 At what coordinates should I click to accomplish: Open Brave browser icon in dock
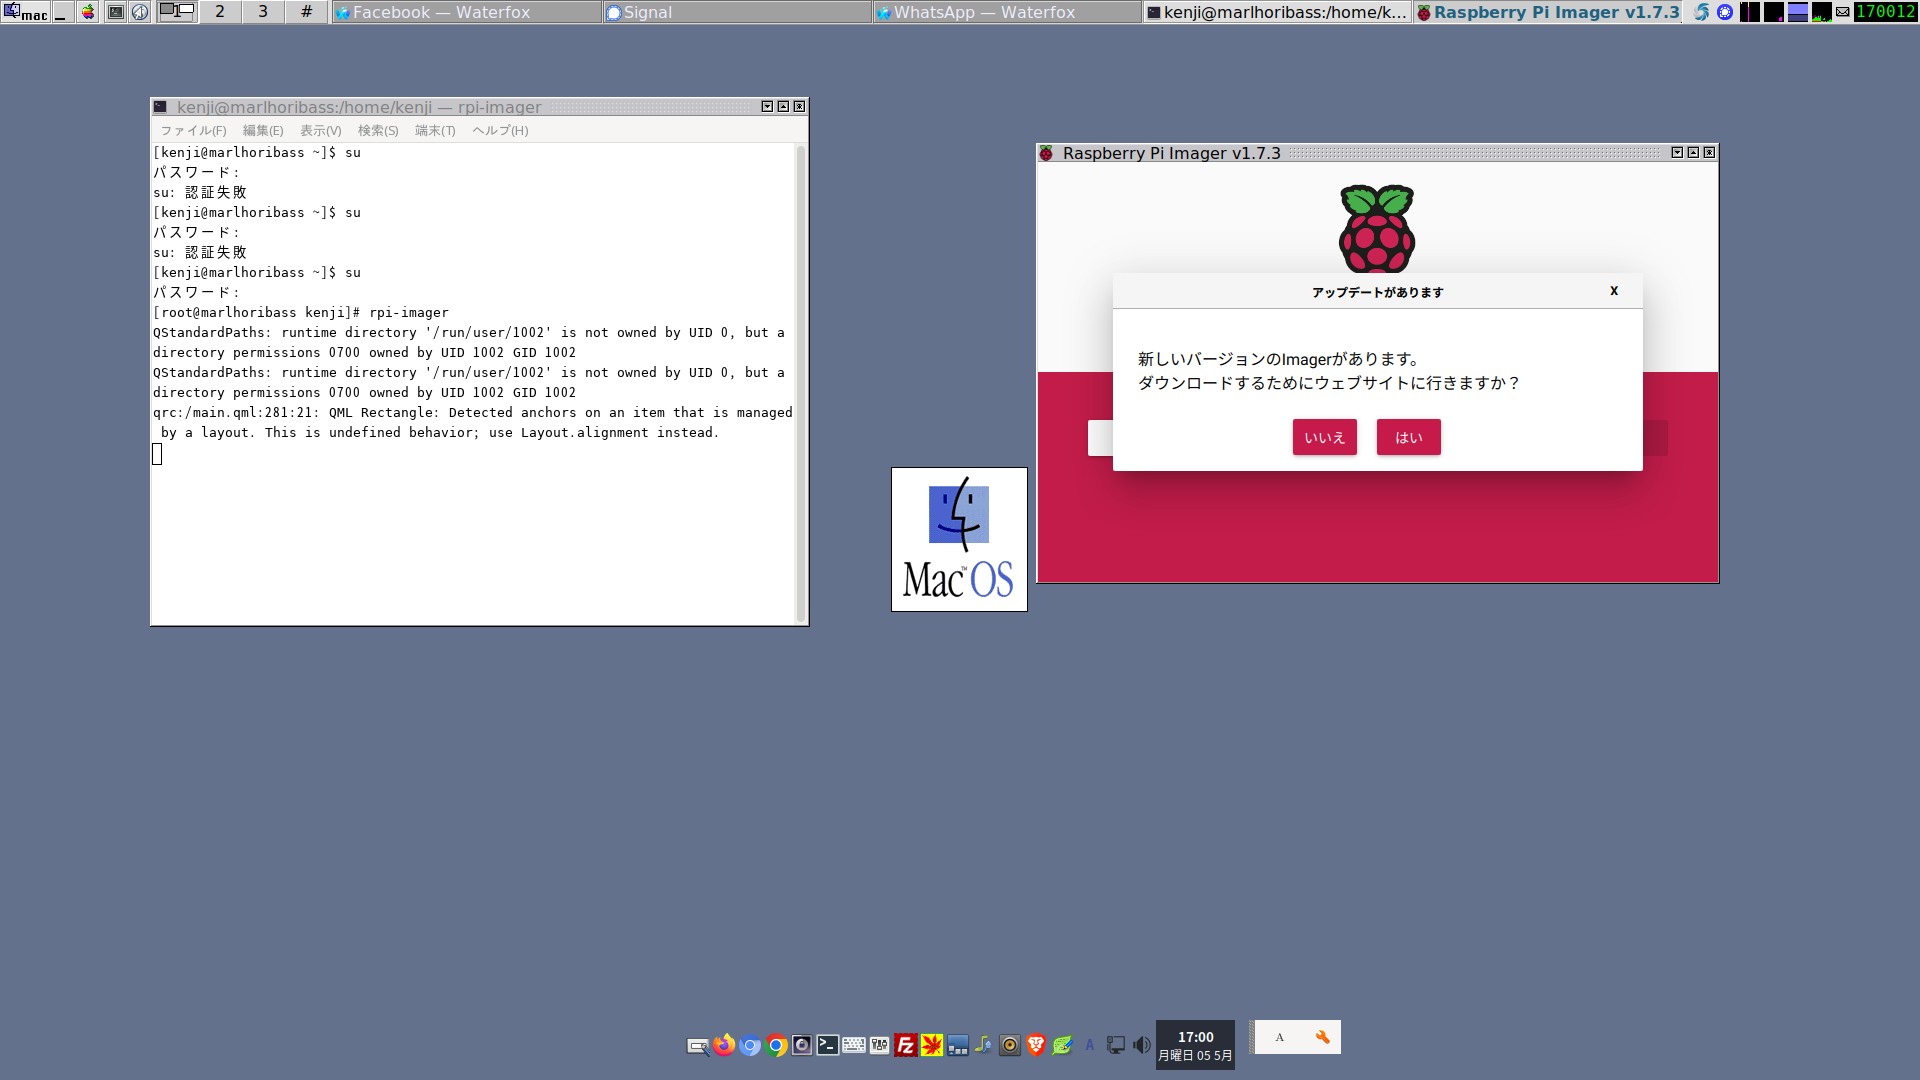1036,1045
